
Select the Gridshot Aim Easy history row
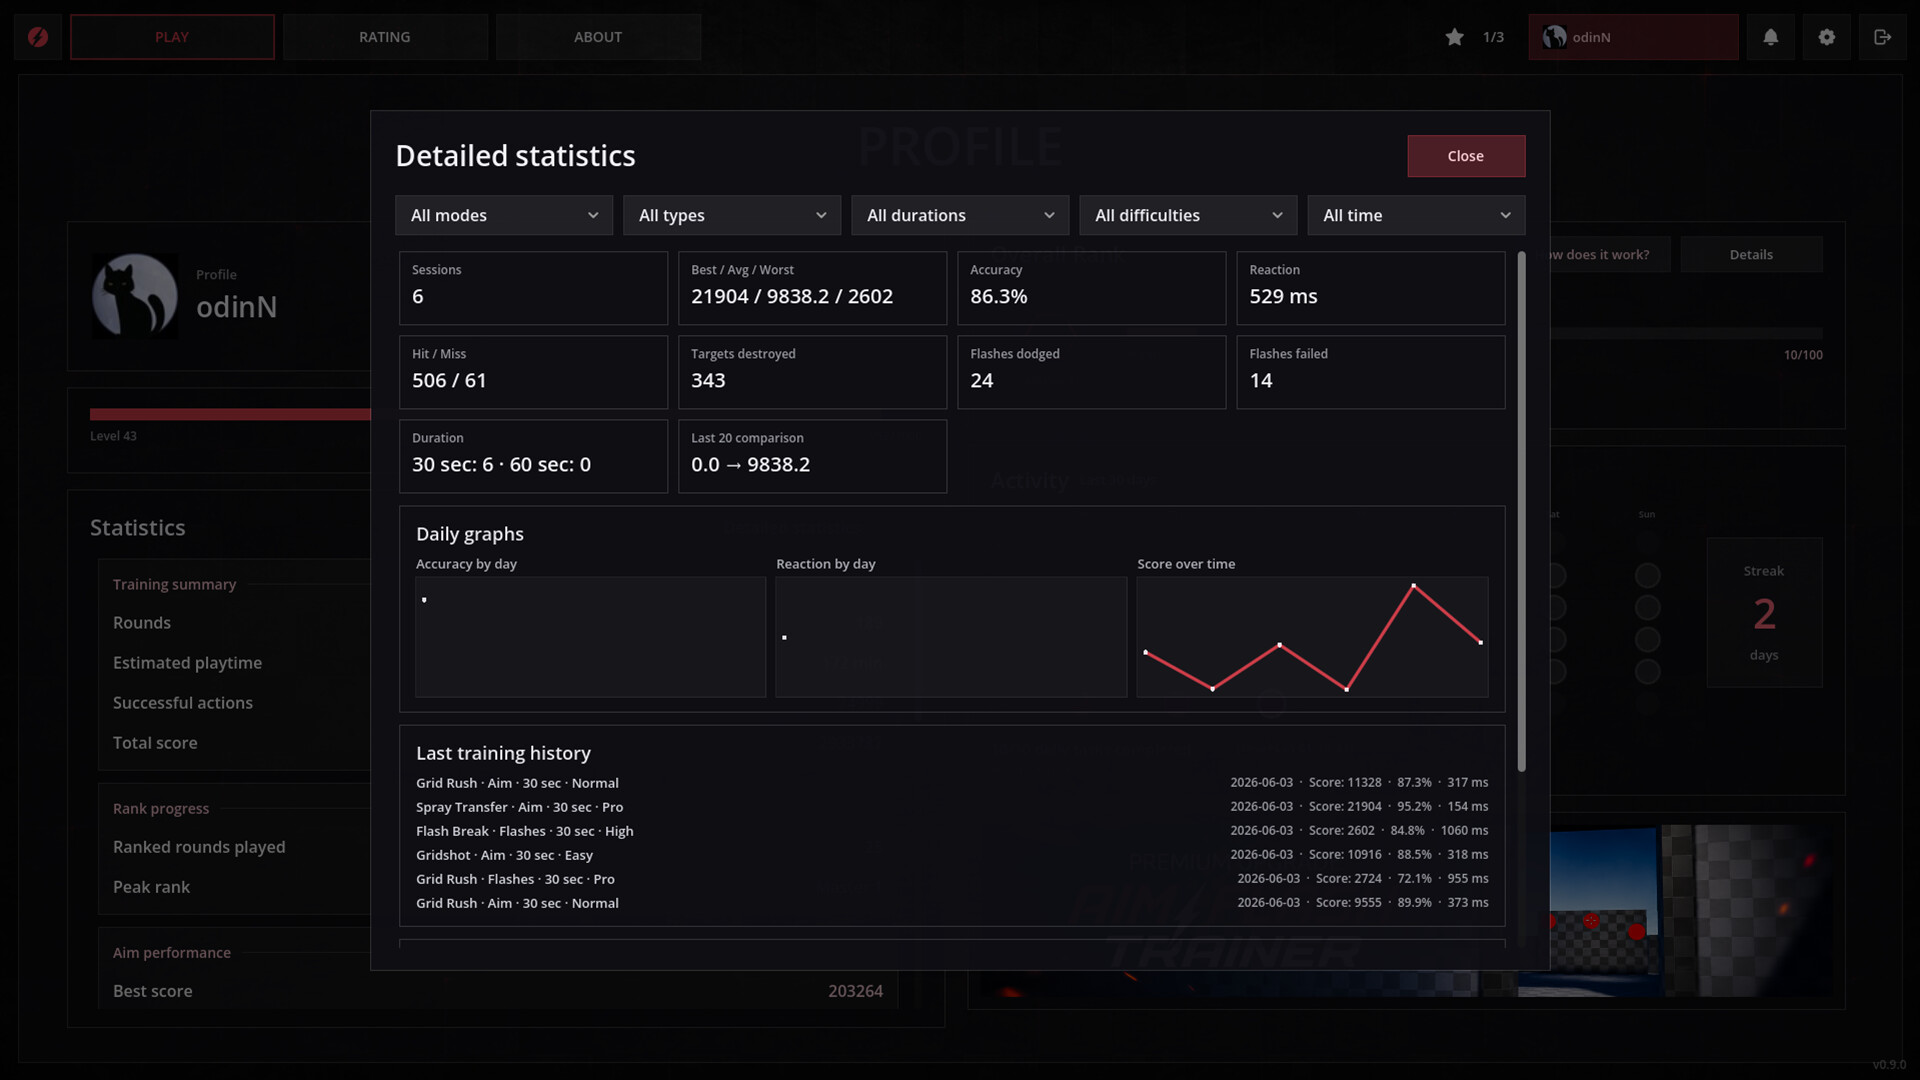pyautogui.click(x=952, y=855)
